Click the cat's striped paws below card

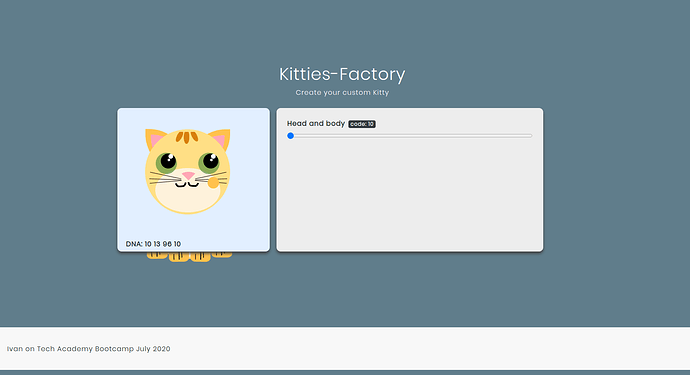coord(189,256)
